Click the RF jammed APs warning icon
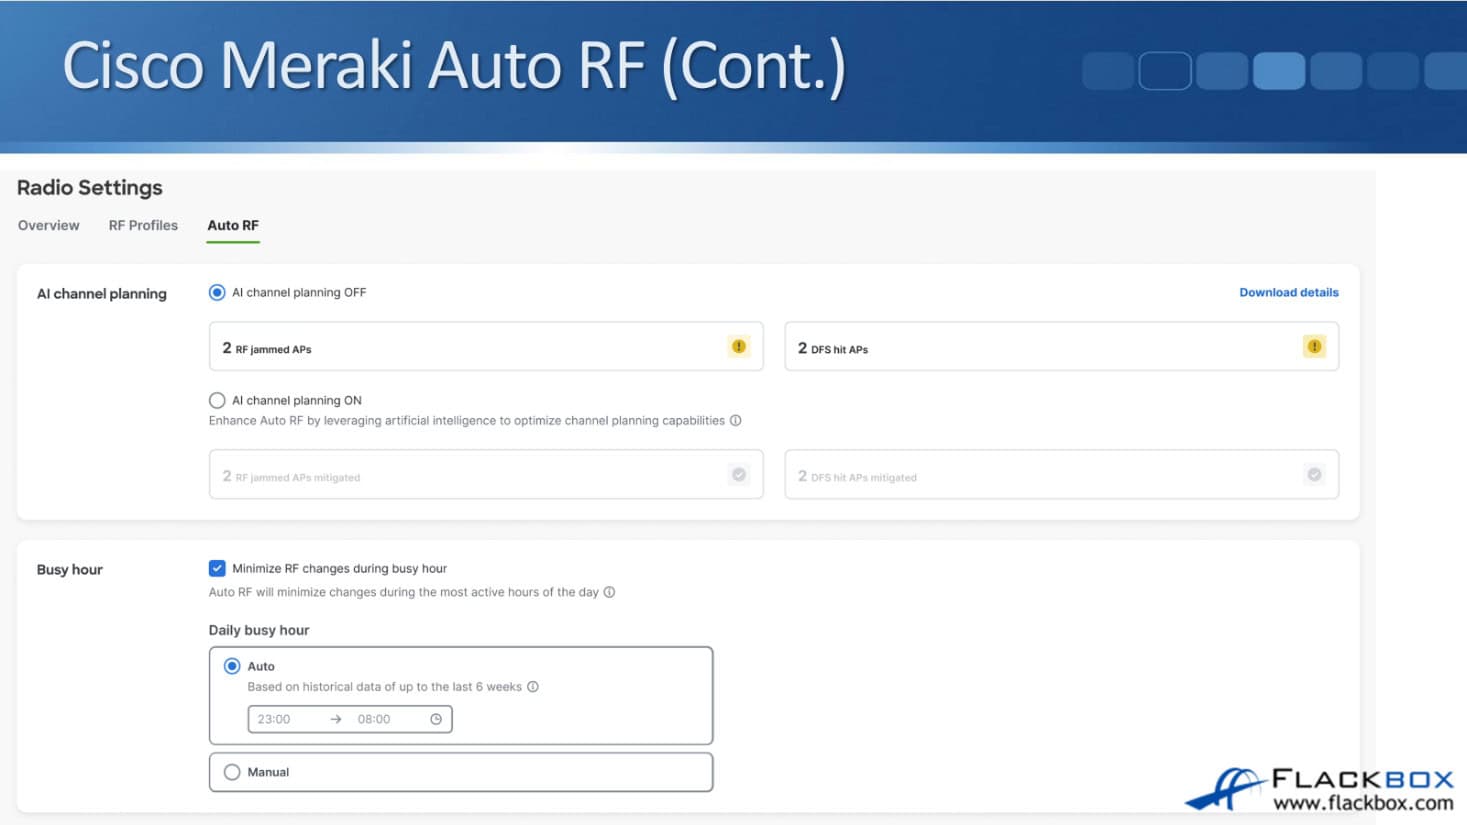This screenshot has height=825, width=1467. click(x=738, y=347)
